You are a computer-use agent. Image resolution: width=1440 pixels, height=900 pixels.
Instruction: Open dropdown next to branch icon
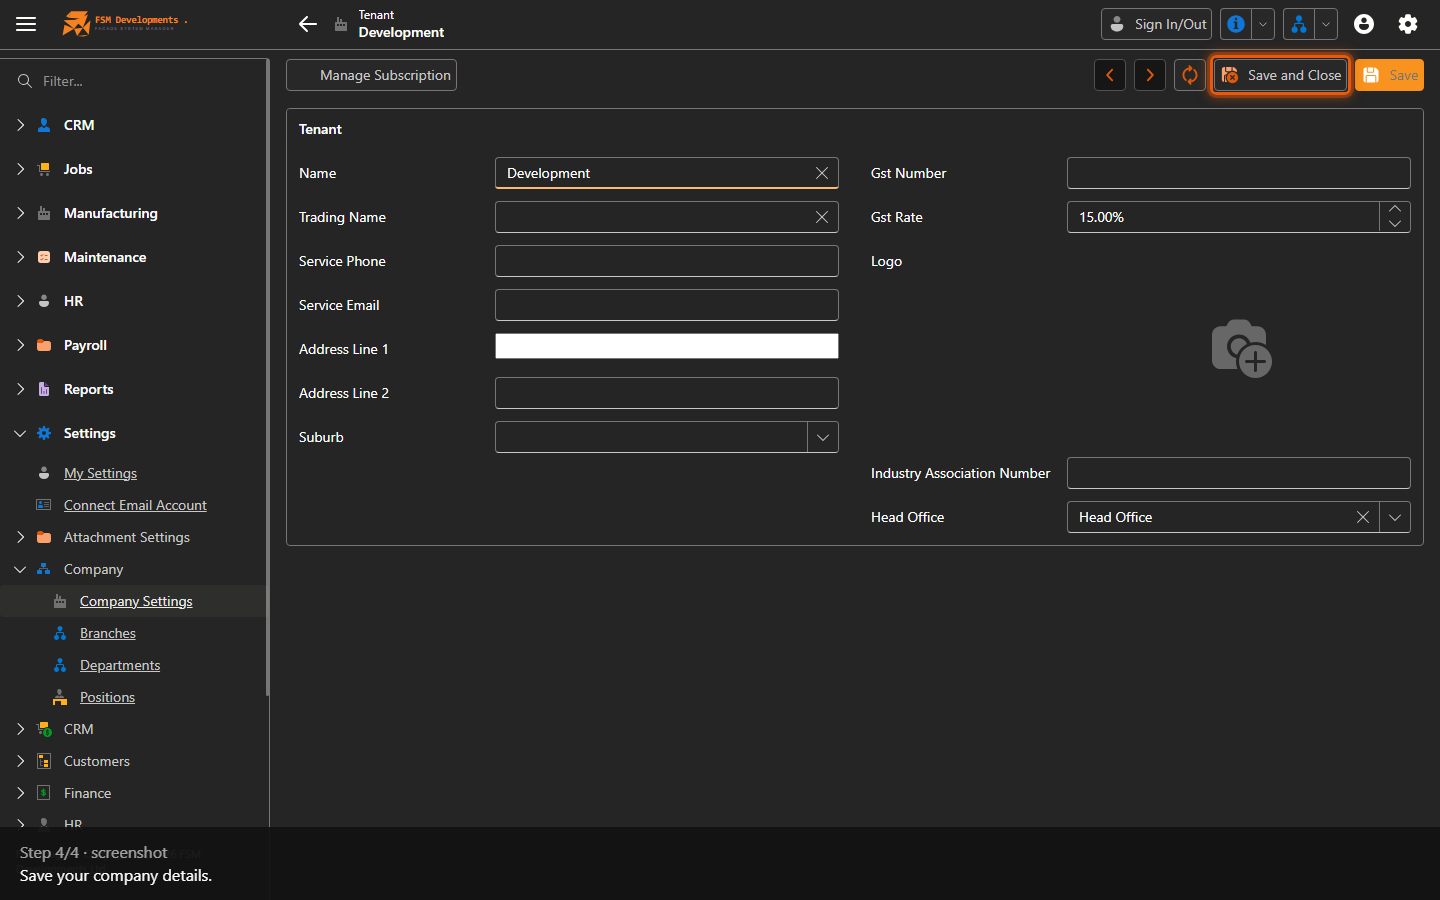pyautogui.click(x=1326, y=24)
